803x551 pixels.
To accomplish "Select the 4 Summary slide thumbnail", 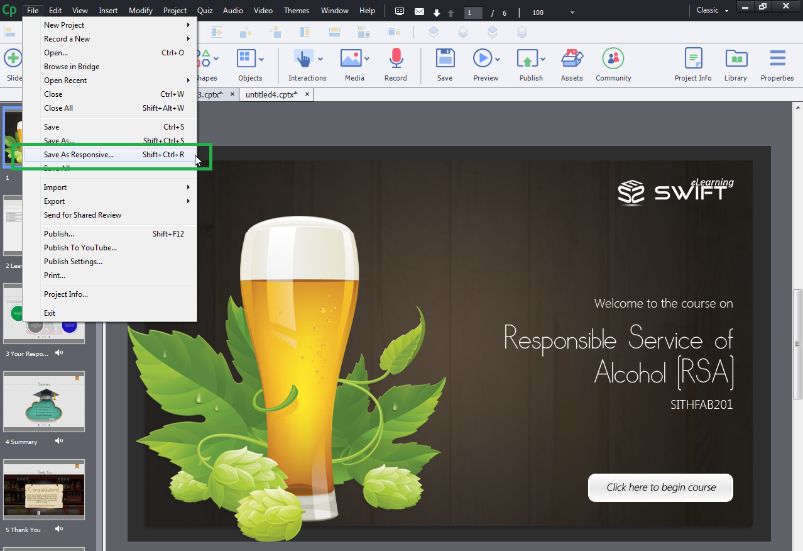I will (44, 401).
